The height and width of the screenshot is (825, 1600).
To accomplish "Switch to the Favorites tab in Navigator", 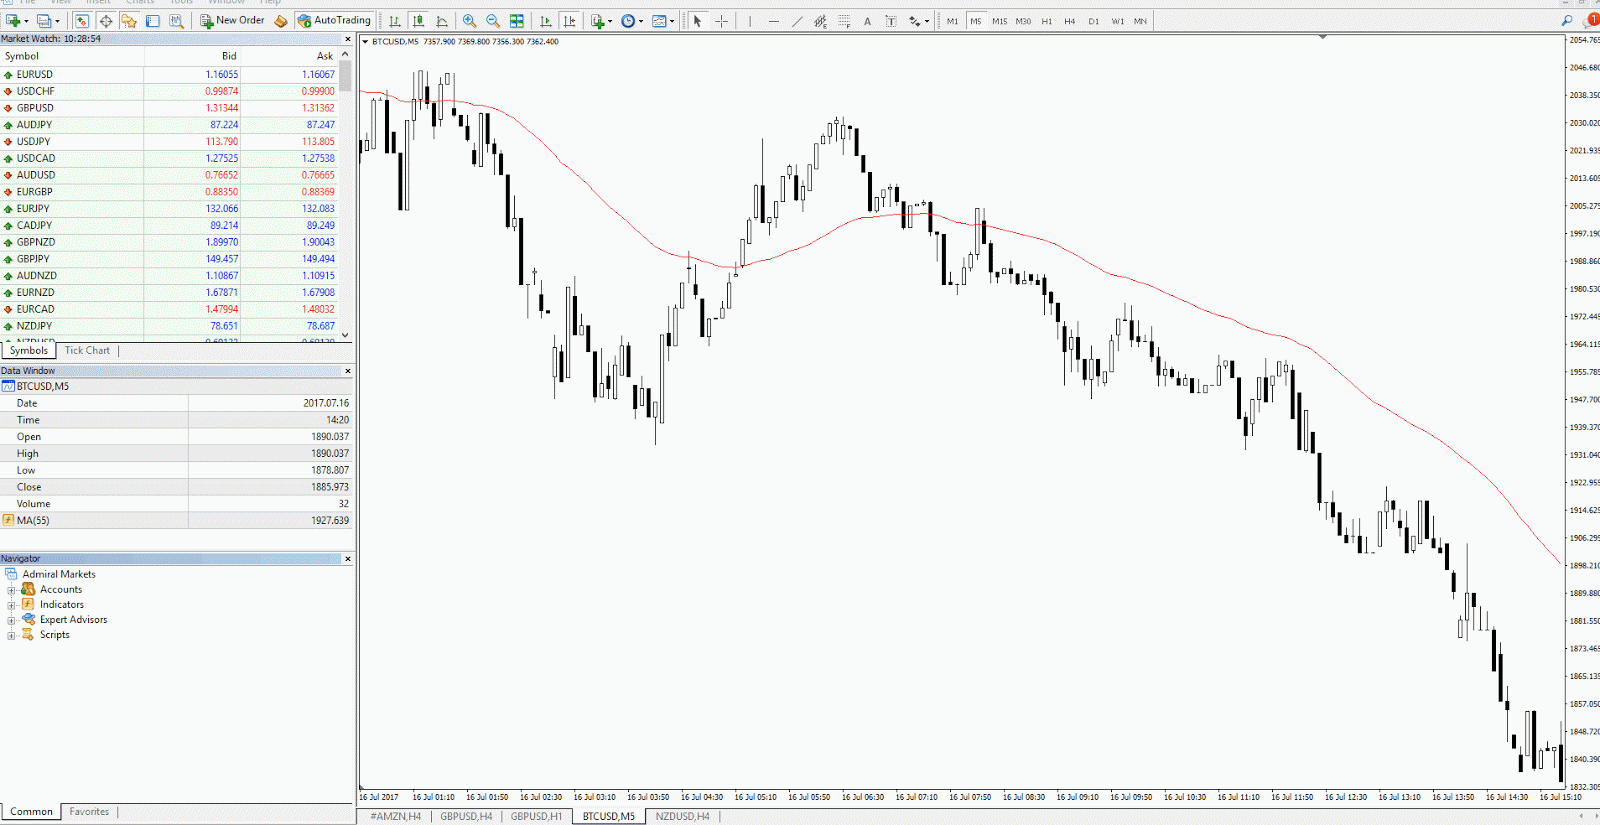I will point(89,812).
